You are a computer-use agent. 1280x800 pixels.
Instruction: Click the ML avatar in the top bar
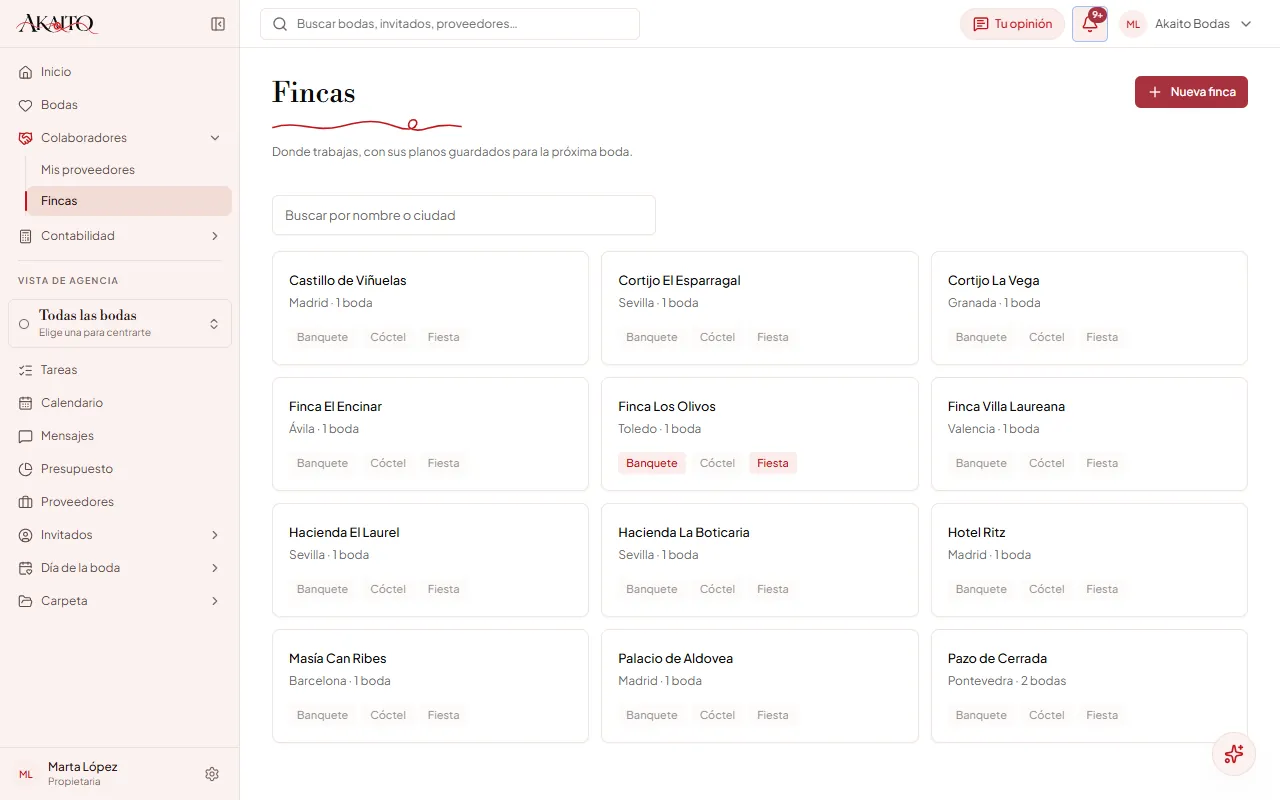[1133, 24]
